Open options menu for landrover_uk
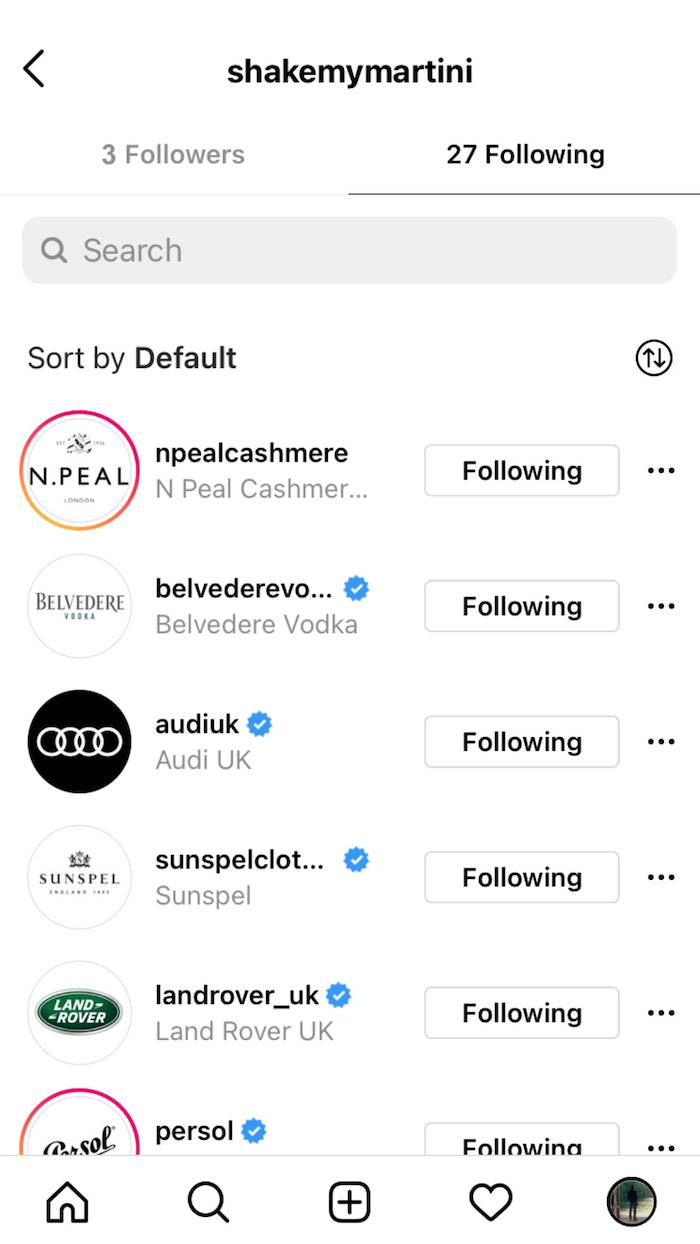Screen dimensions: 700x1244 click(x=661, y=1012)
